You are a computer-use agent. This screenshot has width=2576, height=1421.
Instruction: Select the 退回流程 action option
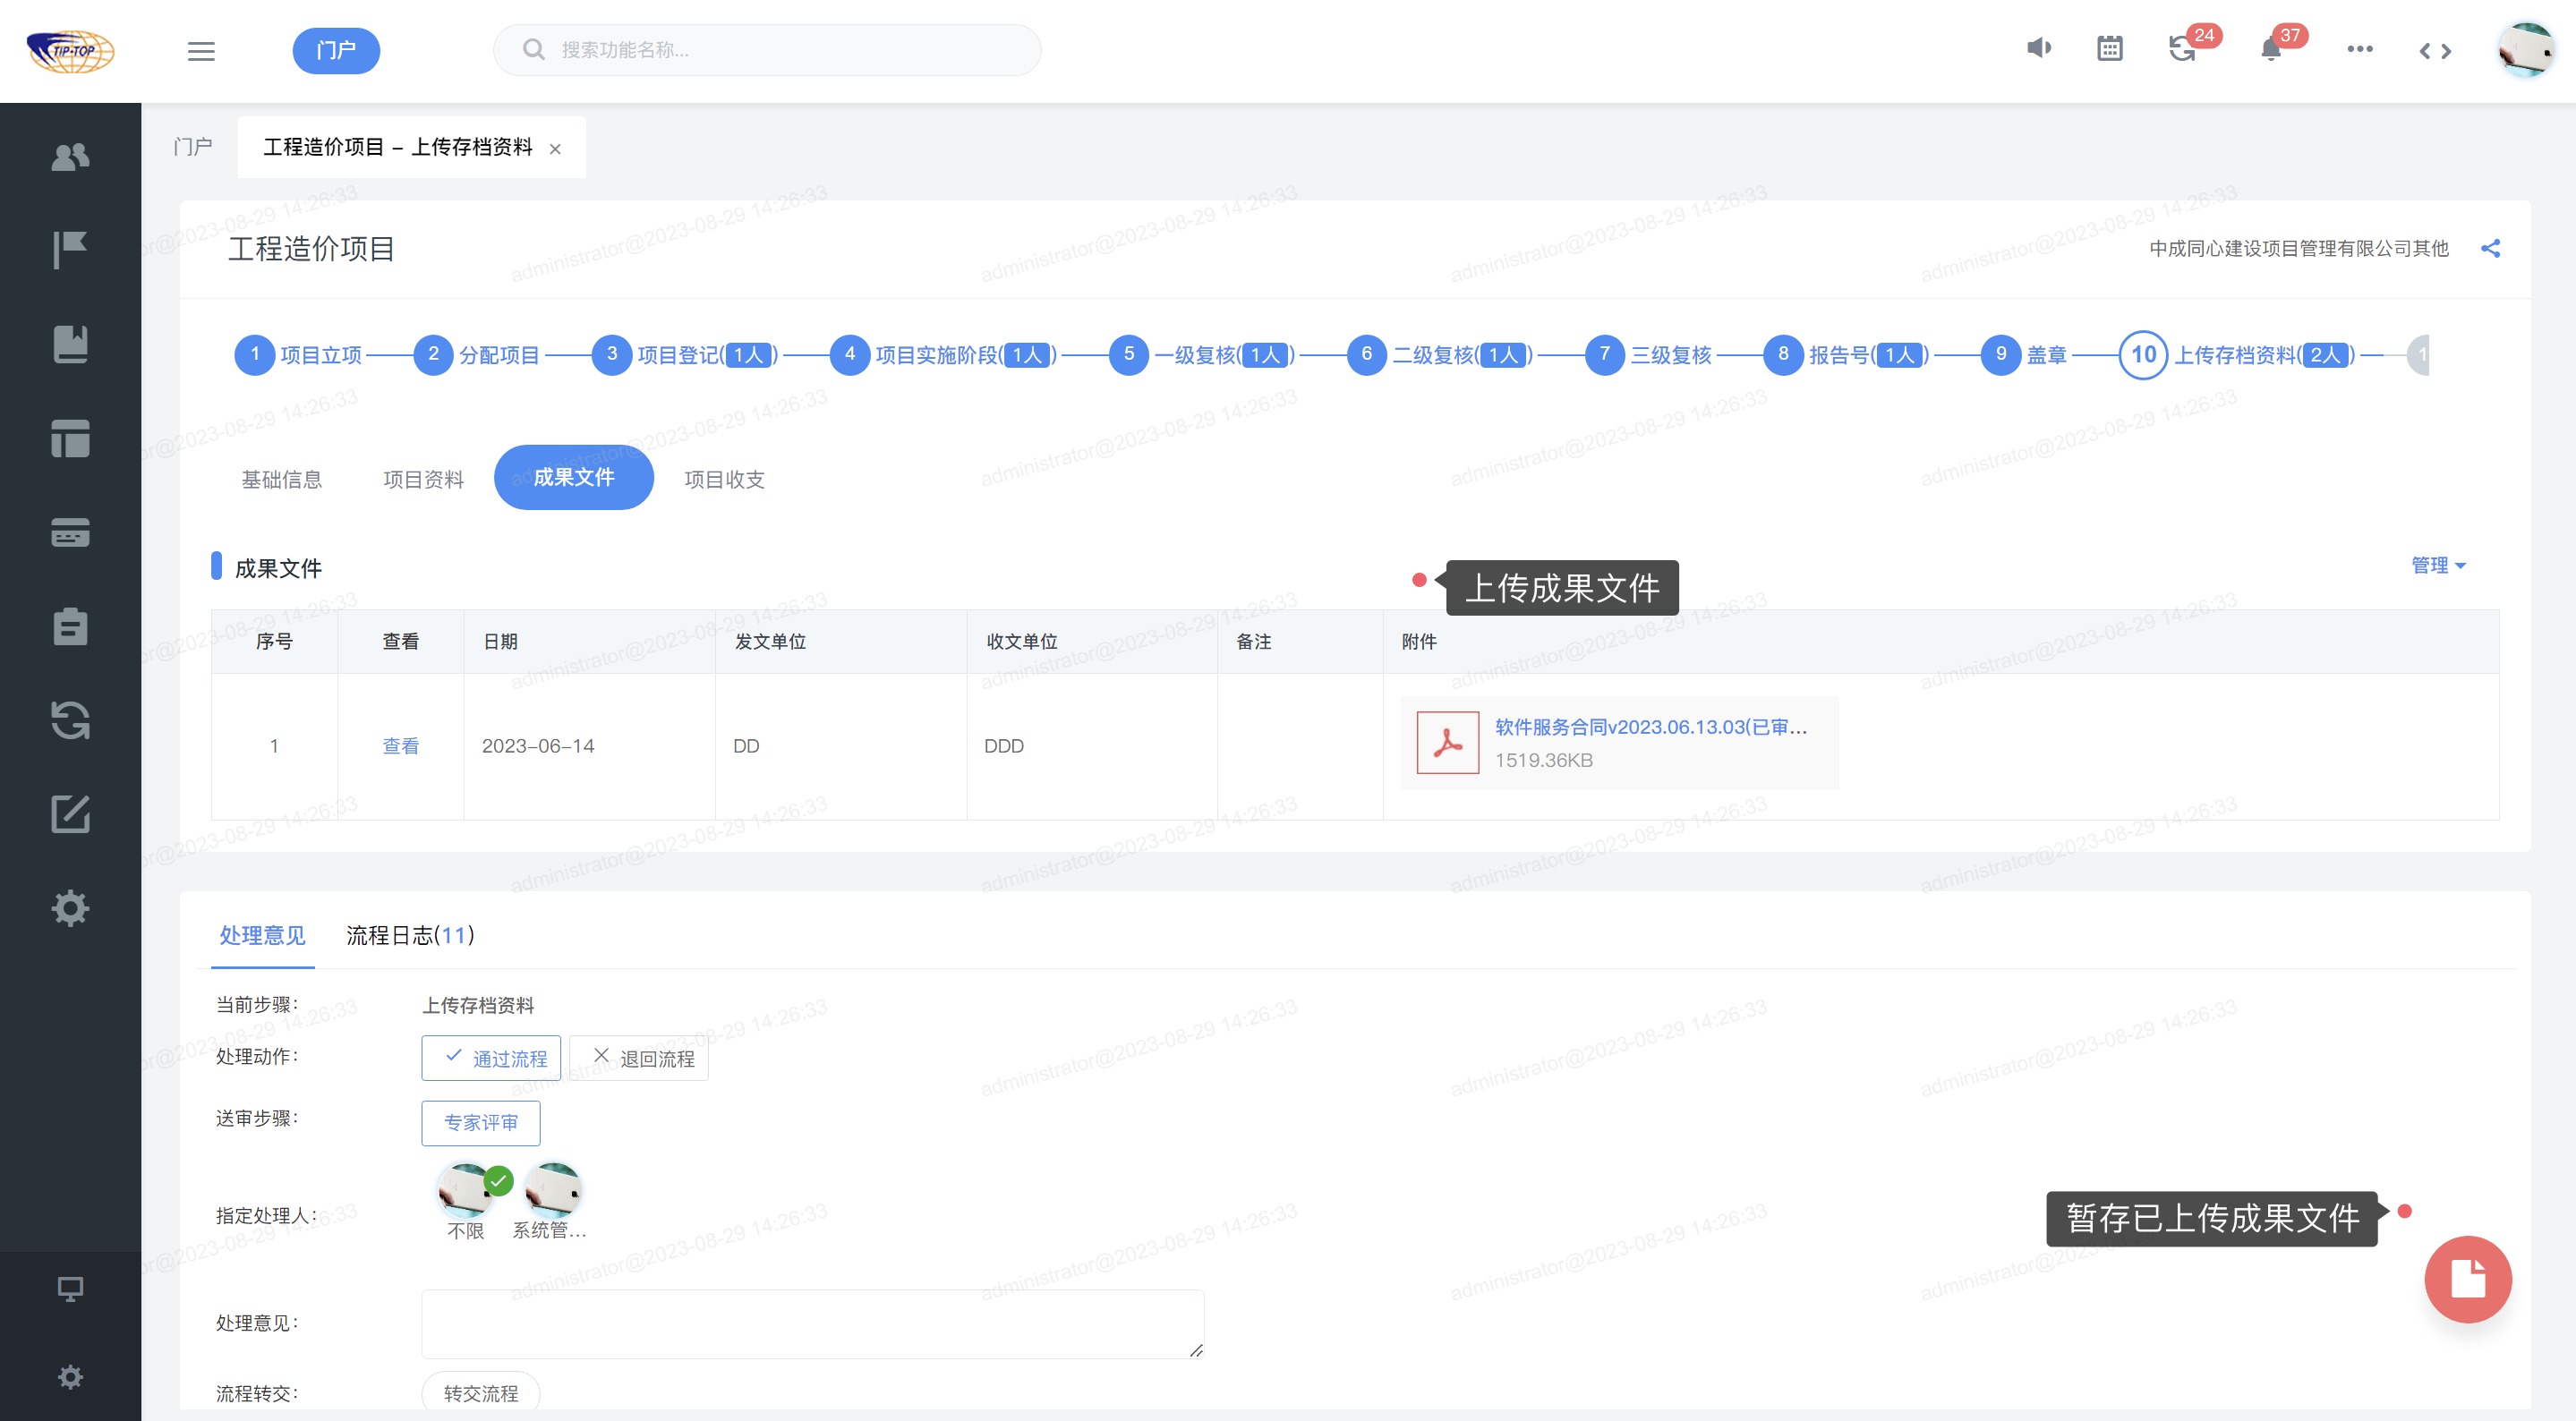point(640,1058)
